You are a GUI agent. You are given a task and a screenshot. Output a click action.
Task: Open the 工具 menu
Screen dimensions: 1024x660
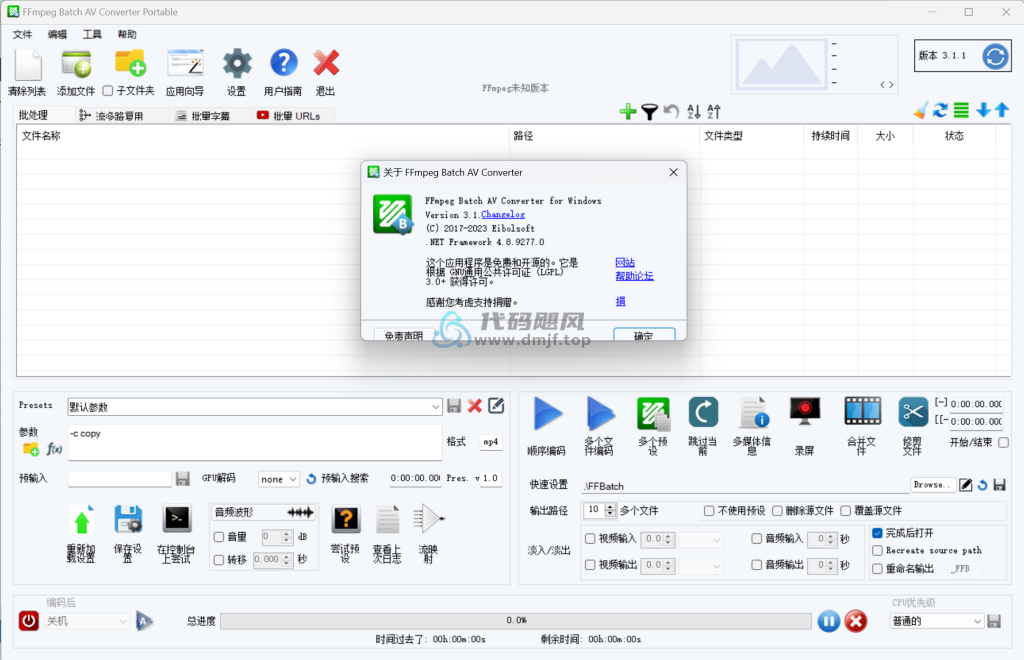pyautogui.click(x=92, y=34)
